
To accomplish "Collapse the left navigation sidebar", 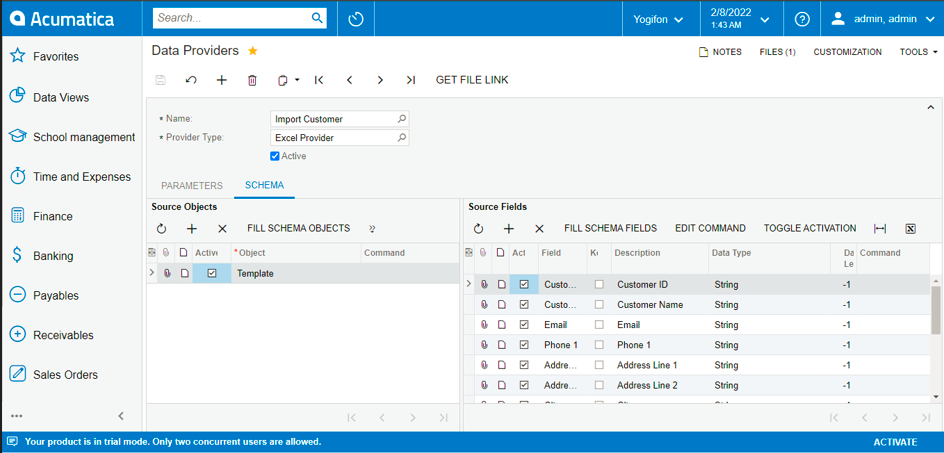I will (121, 416).
